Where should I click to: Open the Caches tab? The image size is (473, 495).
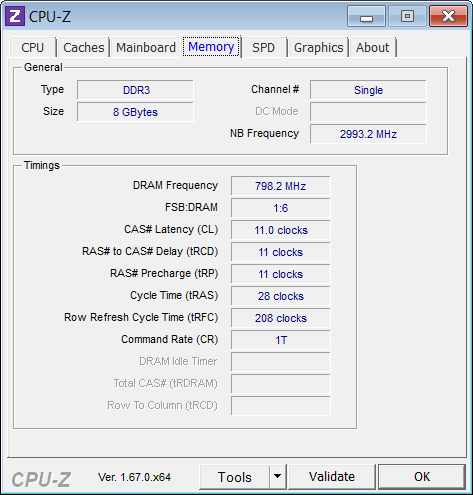tap(84, 48)
